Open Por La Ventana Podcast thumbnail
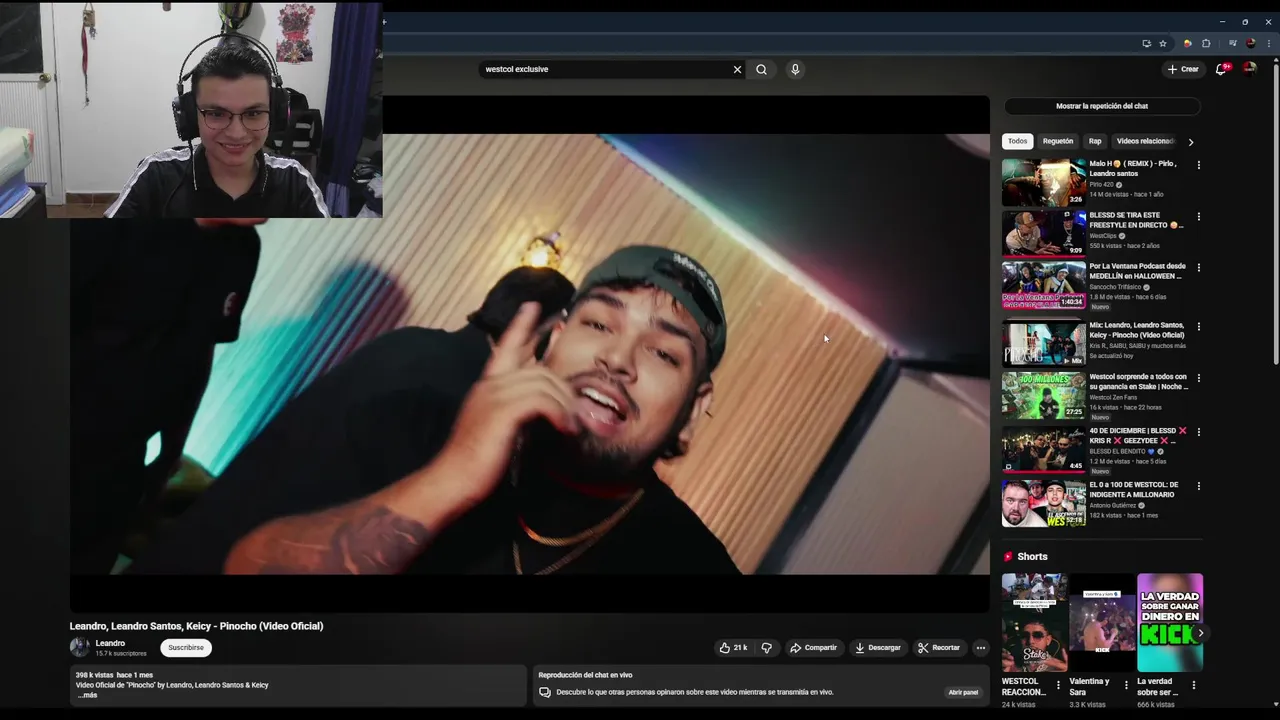Screen dimensions: 1280x720 tap(1044, 285)
